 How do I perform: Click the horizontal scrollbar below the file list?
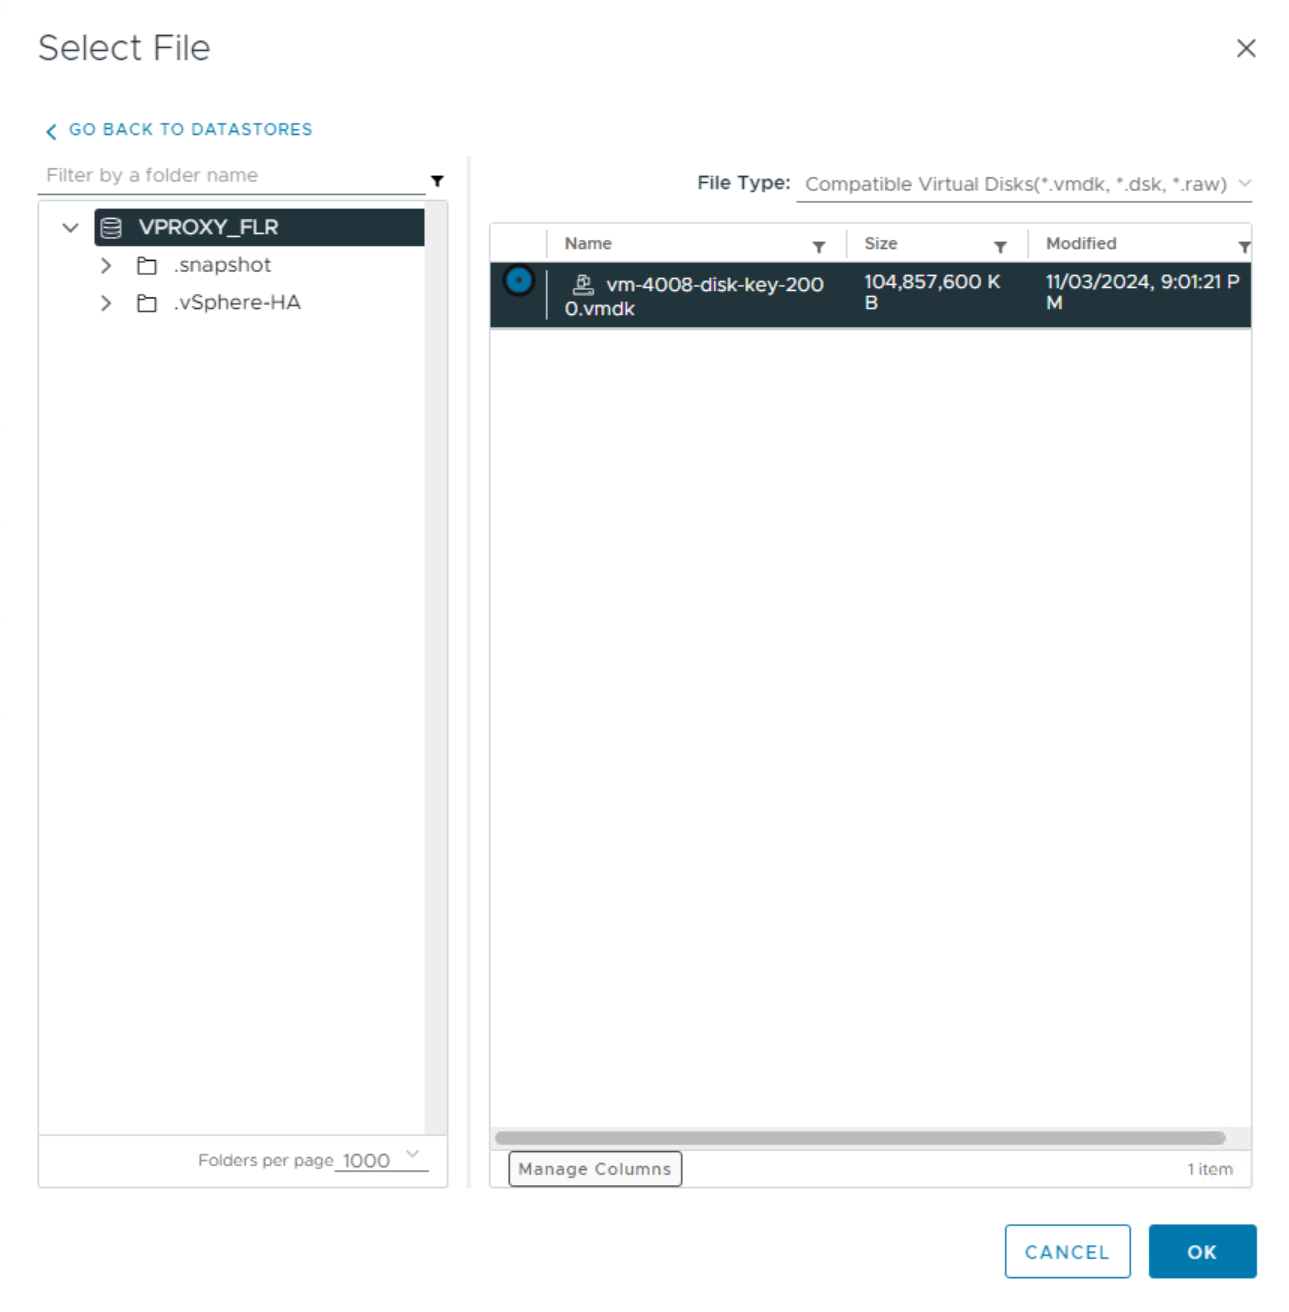tap(860, 1137)
